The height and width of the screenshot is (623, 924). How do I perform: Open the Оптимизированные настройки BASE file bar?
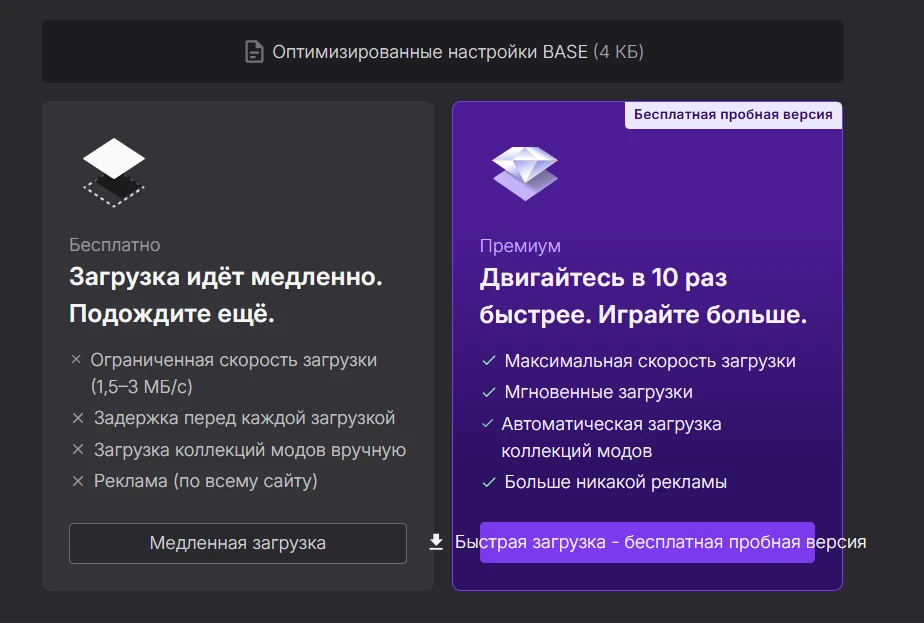click(442, 52)
